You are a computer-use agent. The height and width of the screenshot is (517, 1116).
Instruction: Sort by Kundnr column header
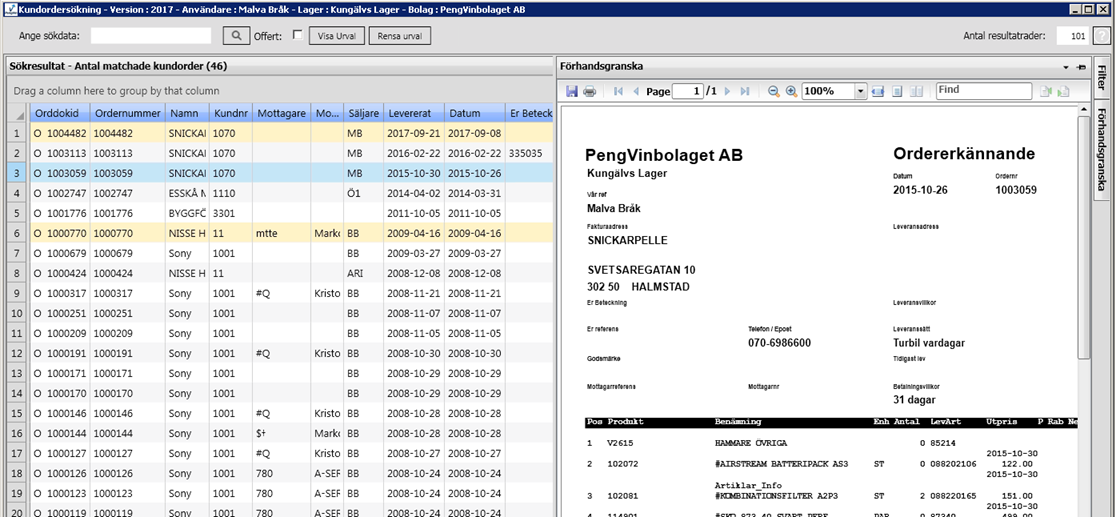click(x=231, y=113)
